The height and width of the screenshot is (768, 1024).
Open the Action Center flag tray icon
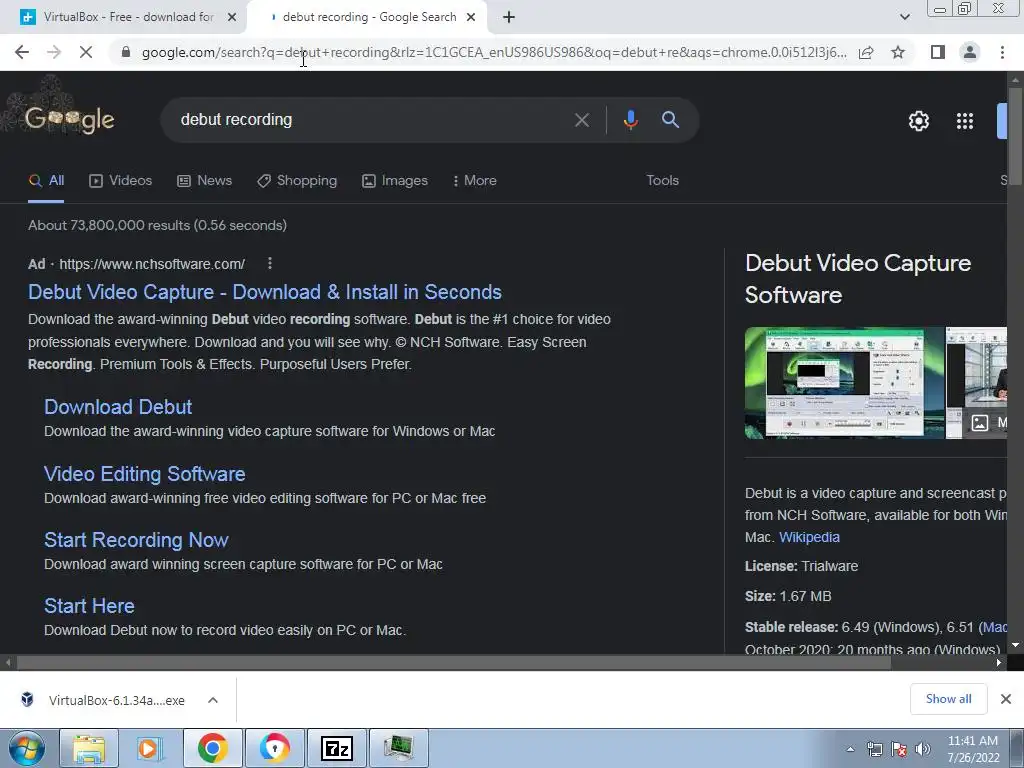click(x=899, y=749)
